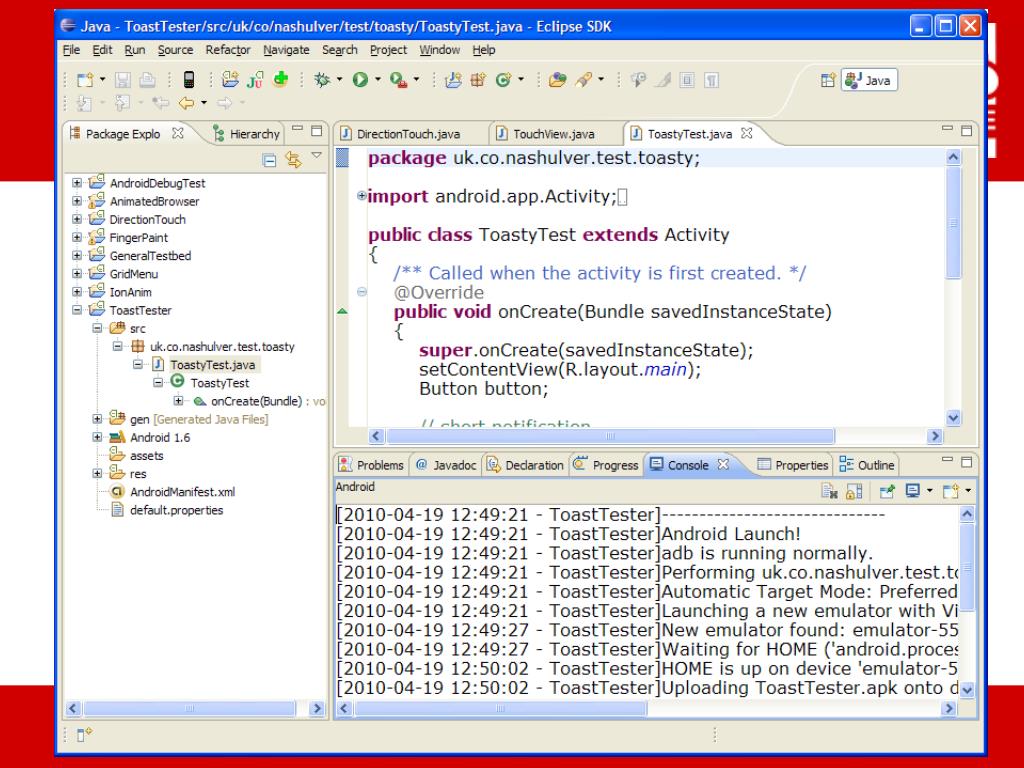Open the Hierarchy view tab

point(247,134)
